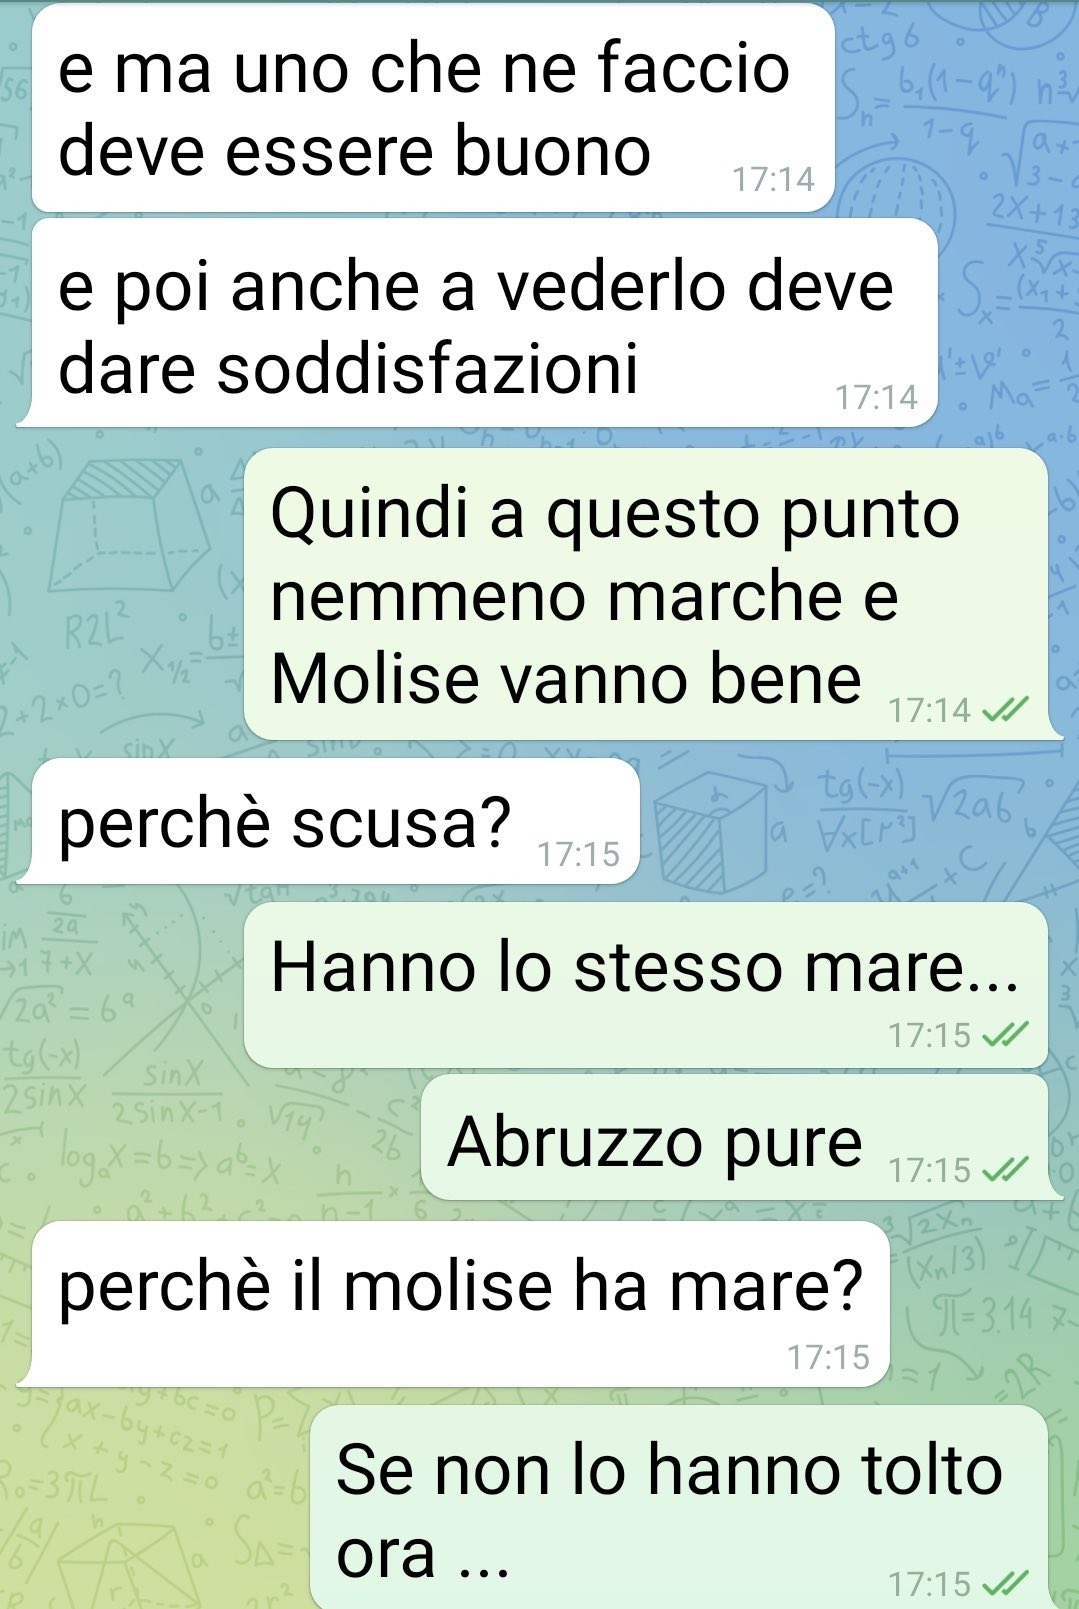
Task: Click 17:15 timestamp next to 'perchè scusa?'
Action: tap(578, 854)
